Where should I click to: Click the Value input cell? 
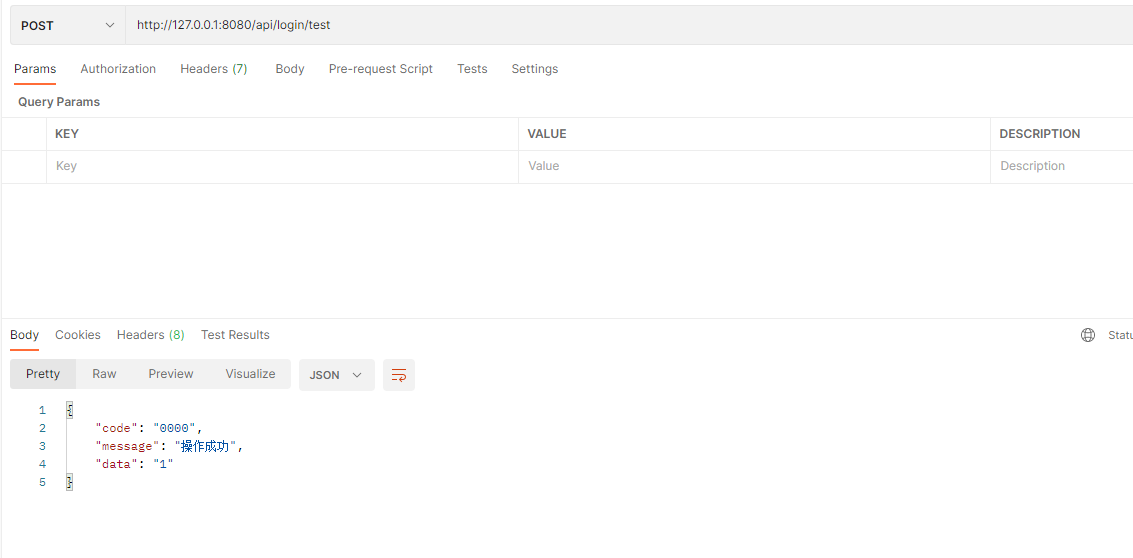754,166
